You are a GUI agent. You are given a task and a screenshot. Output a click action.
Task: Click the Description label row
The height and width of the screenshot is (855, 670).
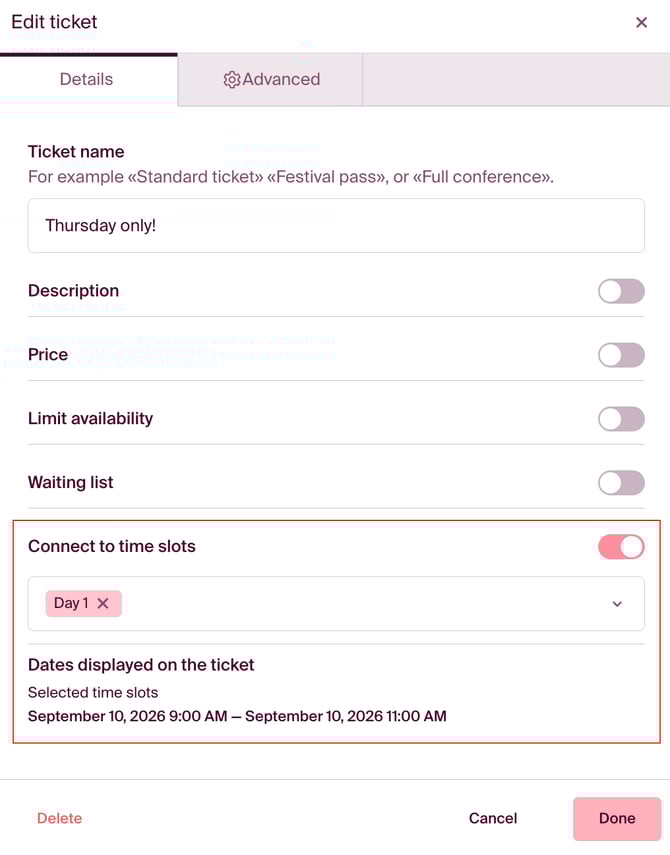73,291
